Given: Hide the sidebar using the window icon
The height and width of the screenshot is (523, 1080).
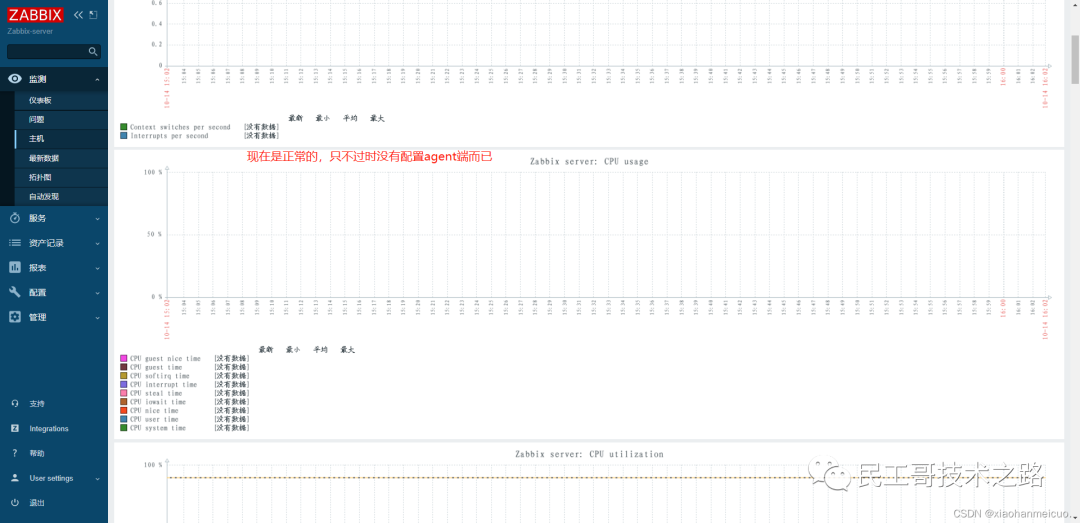Looking at the screenshot, I should (94, 14).
